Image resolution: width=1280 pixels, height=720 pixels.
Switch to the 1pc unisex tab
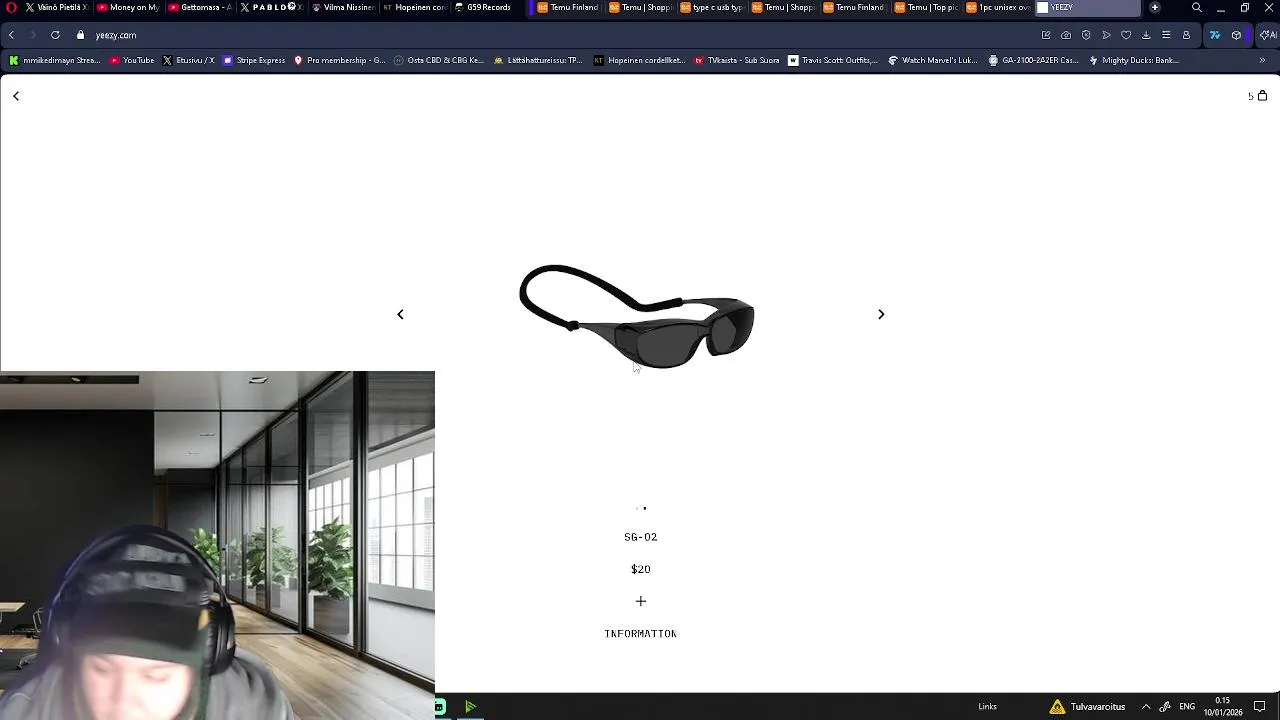tap(997, 7)
